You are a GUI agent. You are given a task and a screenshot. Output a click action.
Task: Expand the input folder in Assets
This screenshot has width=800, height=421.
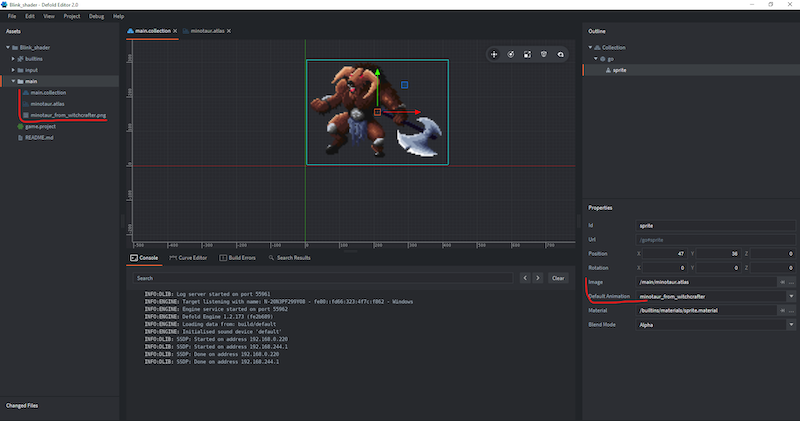pyautogui.click(x=14, y=70)
